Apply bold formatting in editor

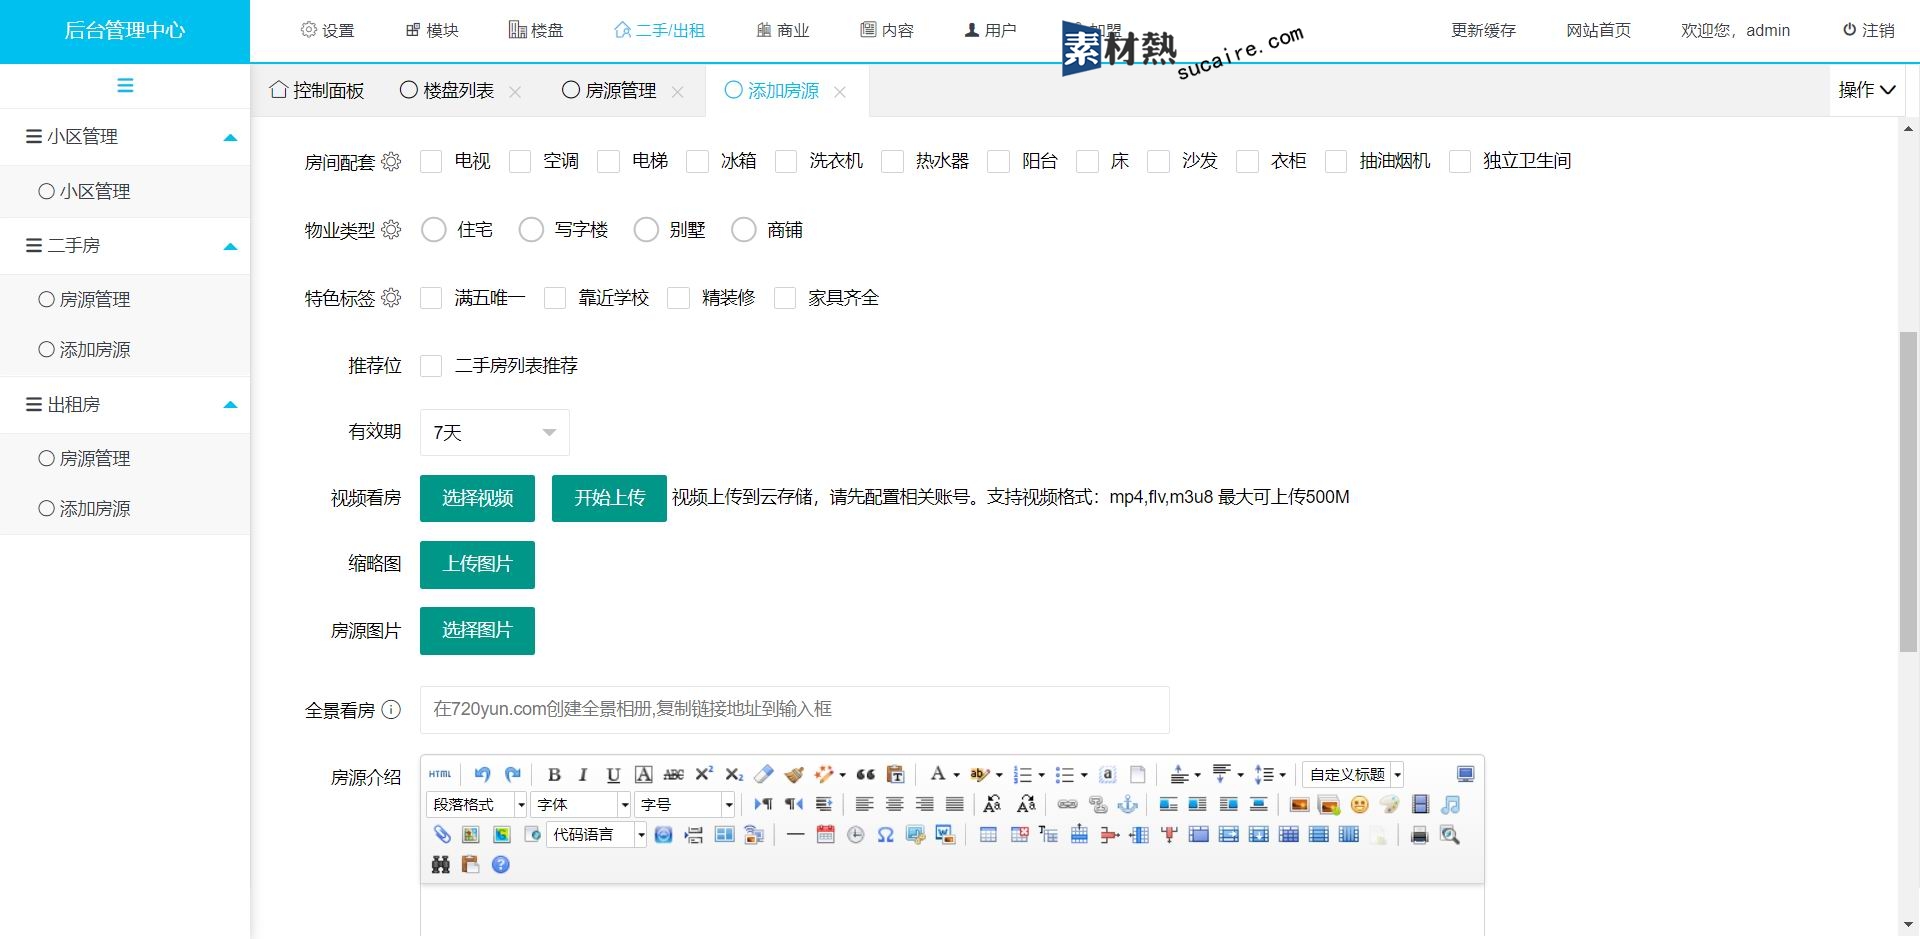pyautogui.click(x=554, y=775)
